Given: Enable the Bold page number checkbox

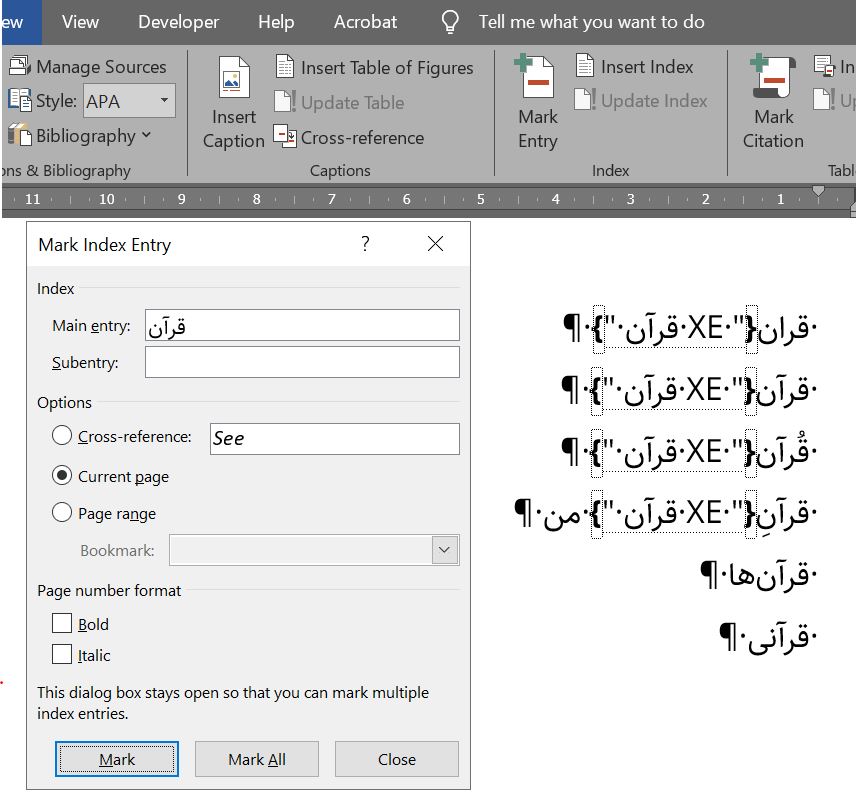Looking at the screenshot, I should pyautogui.click(x=62, y=623).
